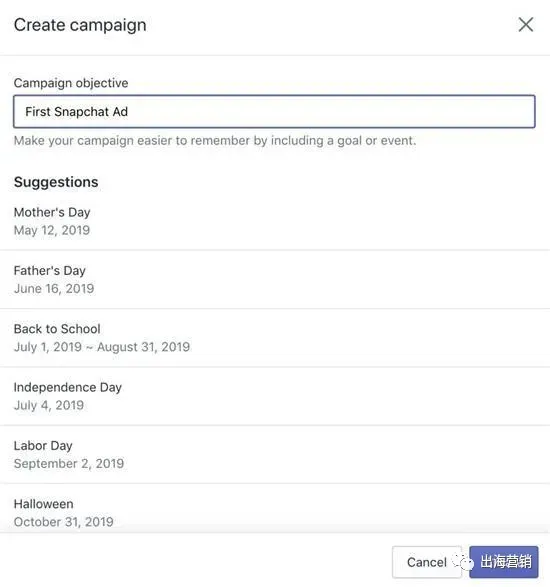Click the Campaign objective label
This screenshot has width=550, height=587.
(71, 83)
